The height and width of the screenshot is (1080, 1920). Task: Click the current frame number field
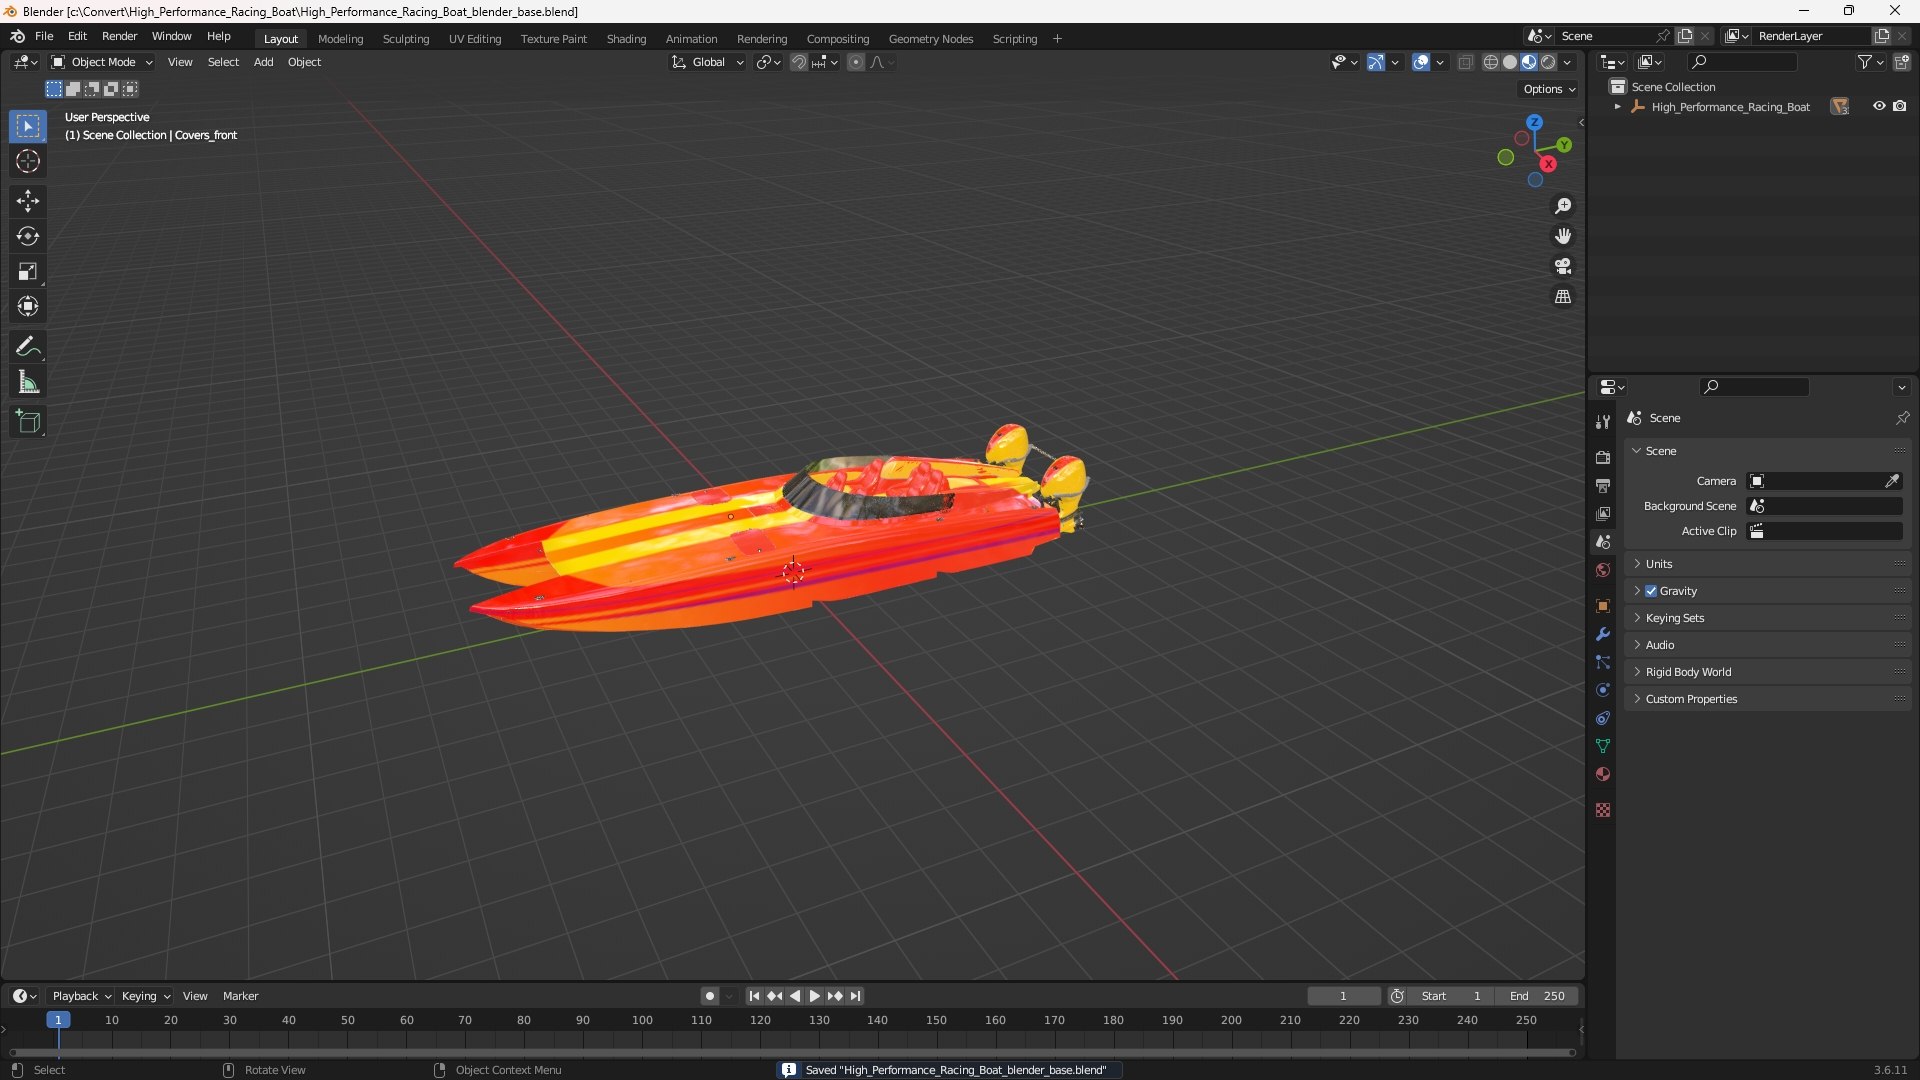[1344, 996]
